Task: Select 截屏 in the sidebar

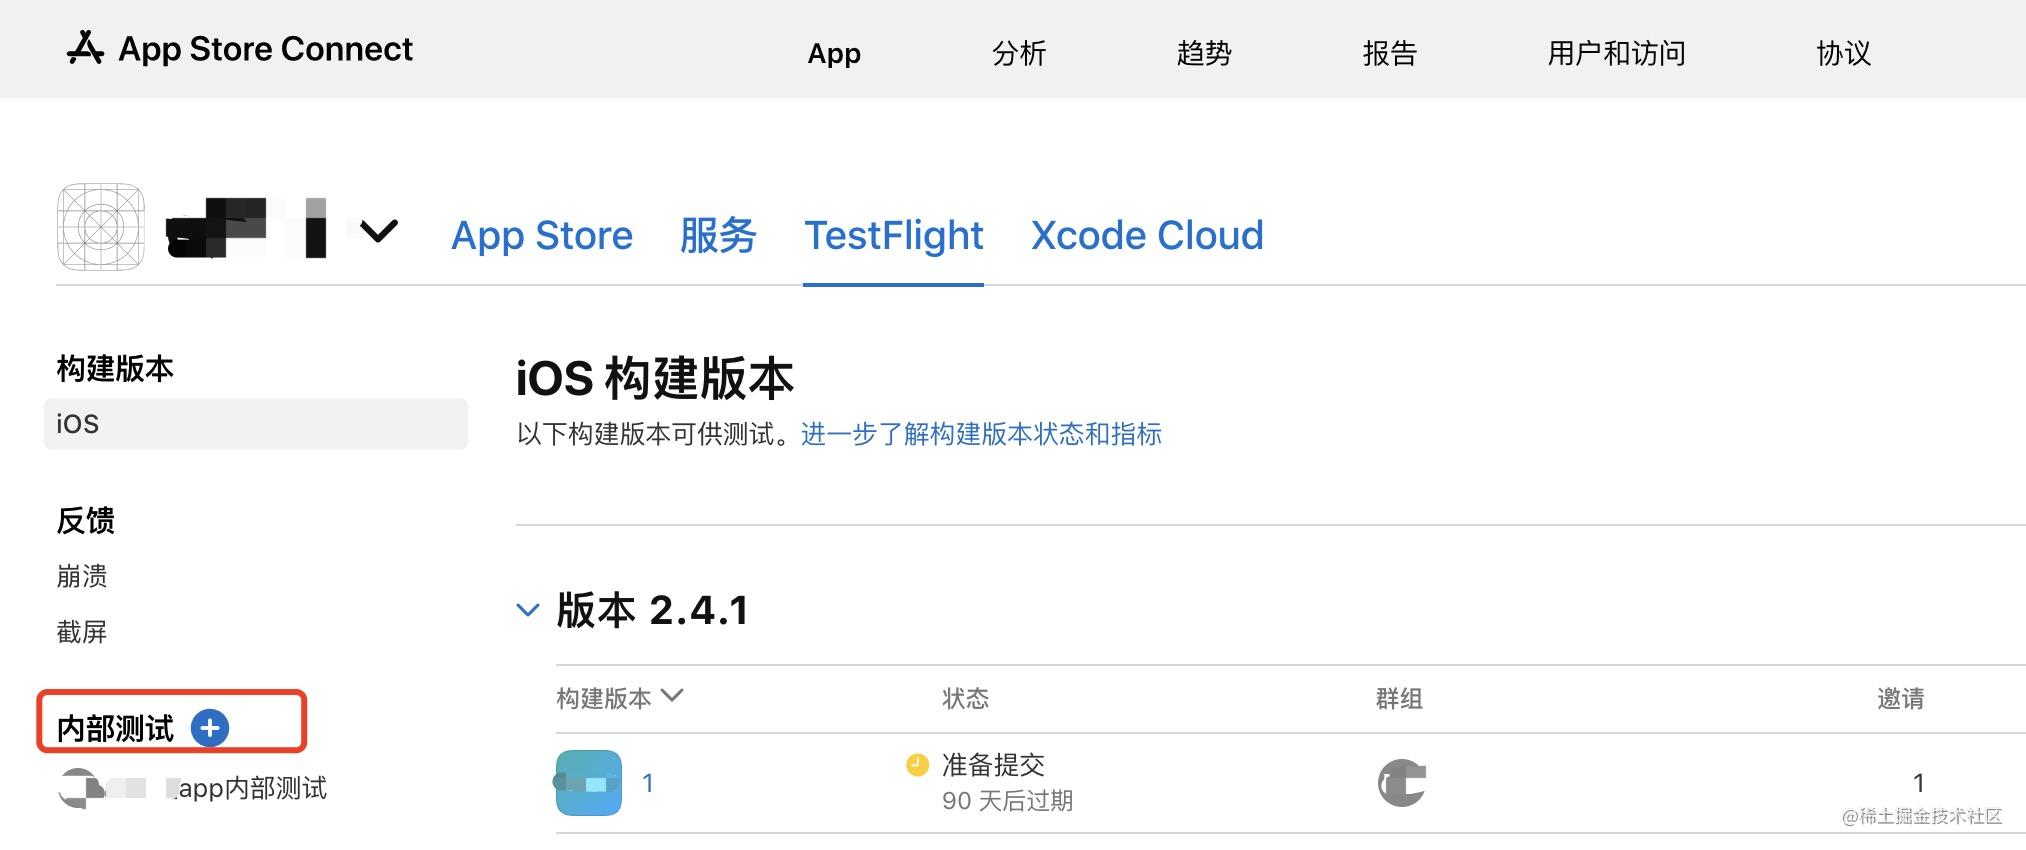Action: pyautogui.click(x=81, y=631)
